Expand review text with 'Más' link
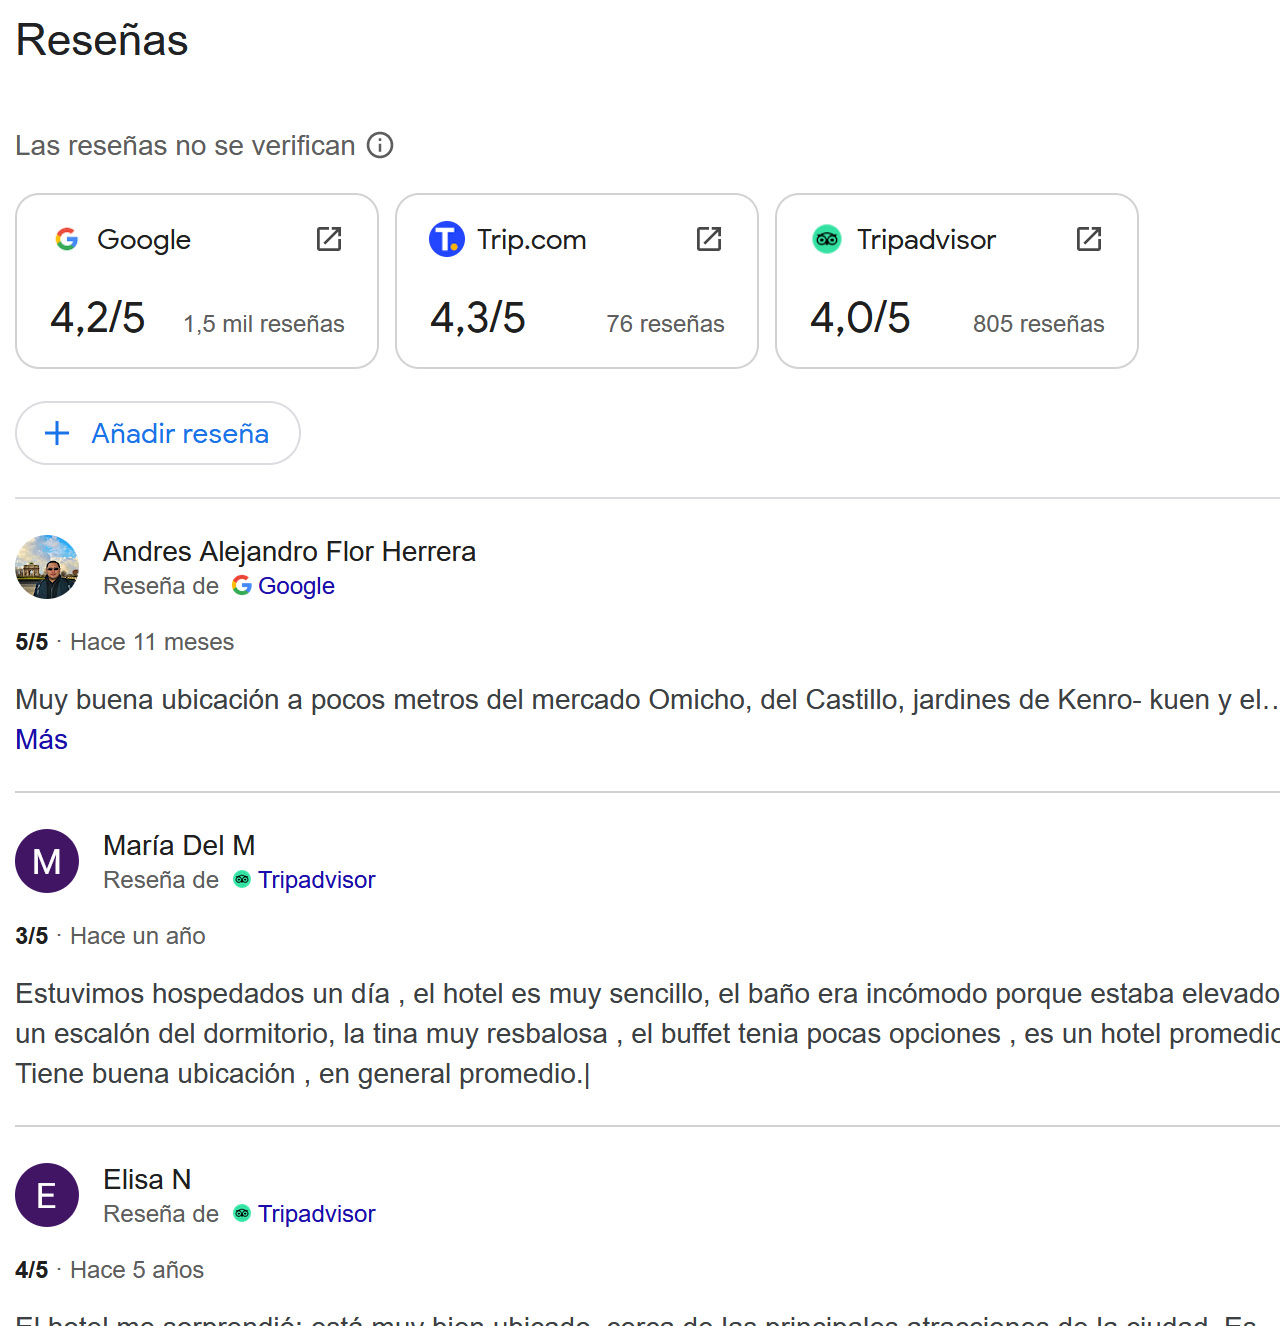1280x1326 pixels. (42, 740)
